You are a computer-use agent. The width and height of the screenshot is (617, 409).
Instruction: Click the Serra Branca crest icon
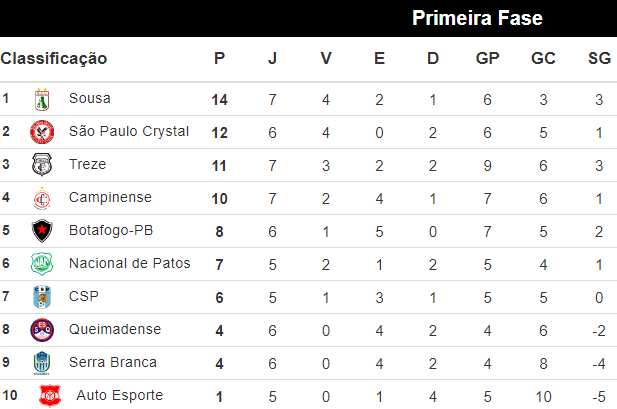click(x=42, y=363)
